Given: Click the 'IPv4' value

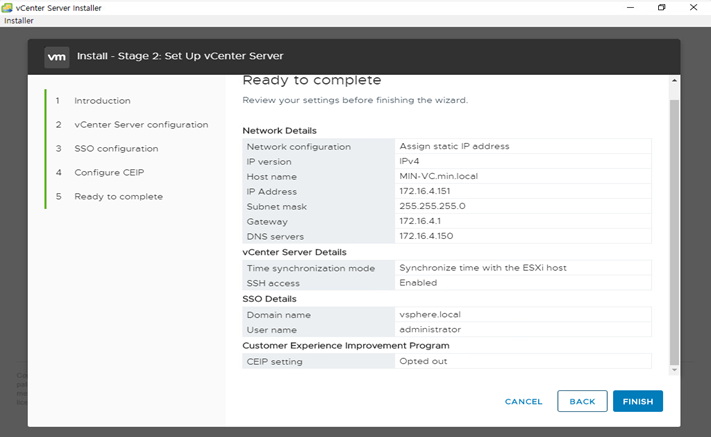Looking at the screenshot, I should (409, 161).
